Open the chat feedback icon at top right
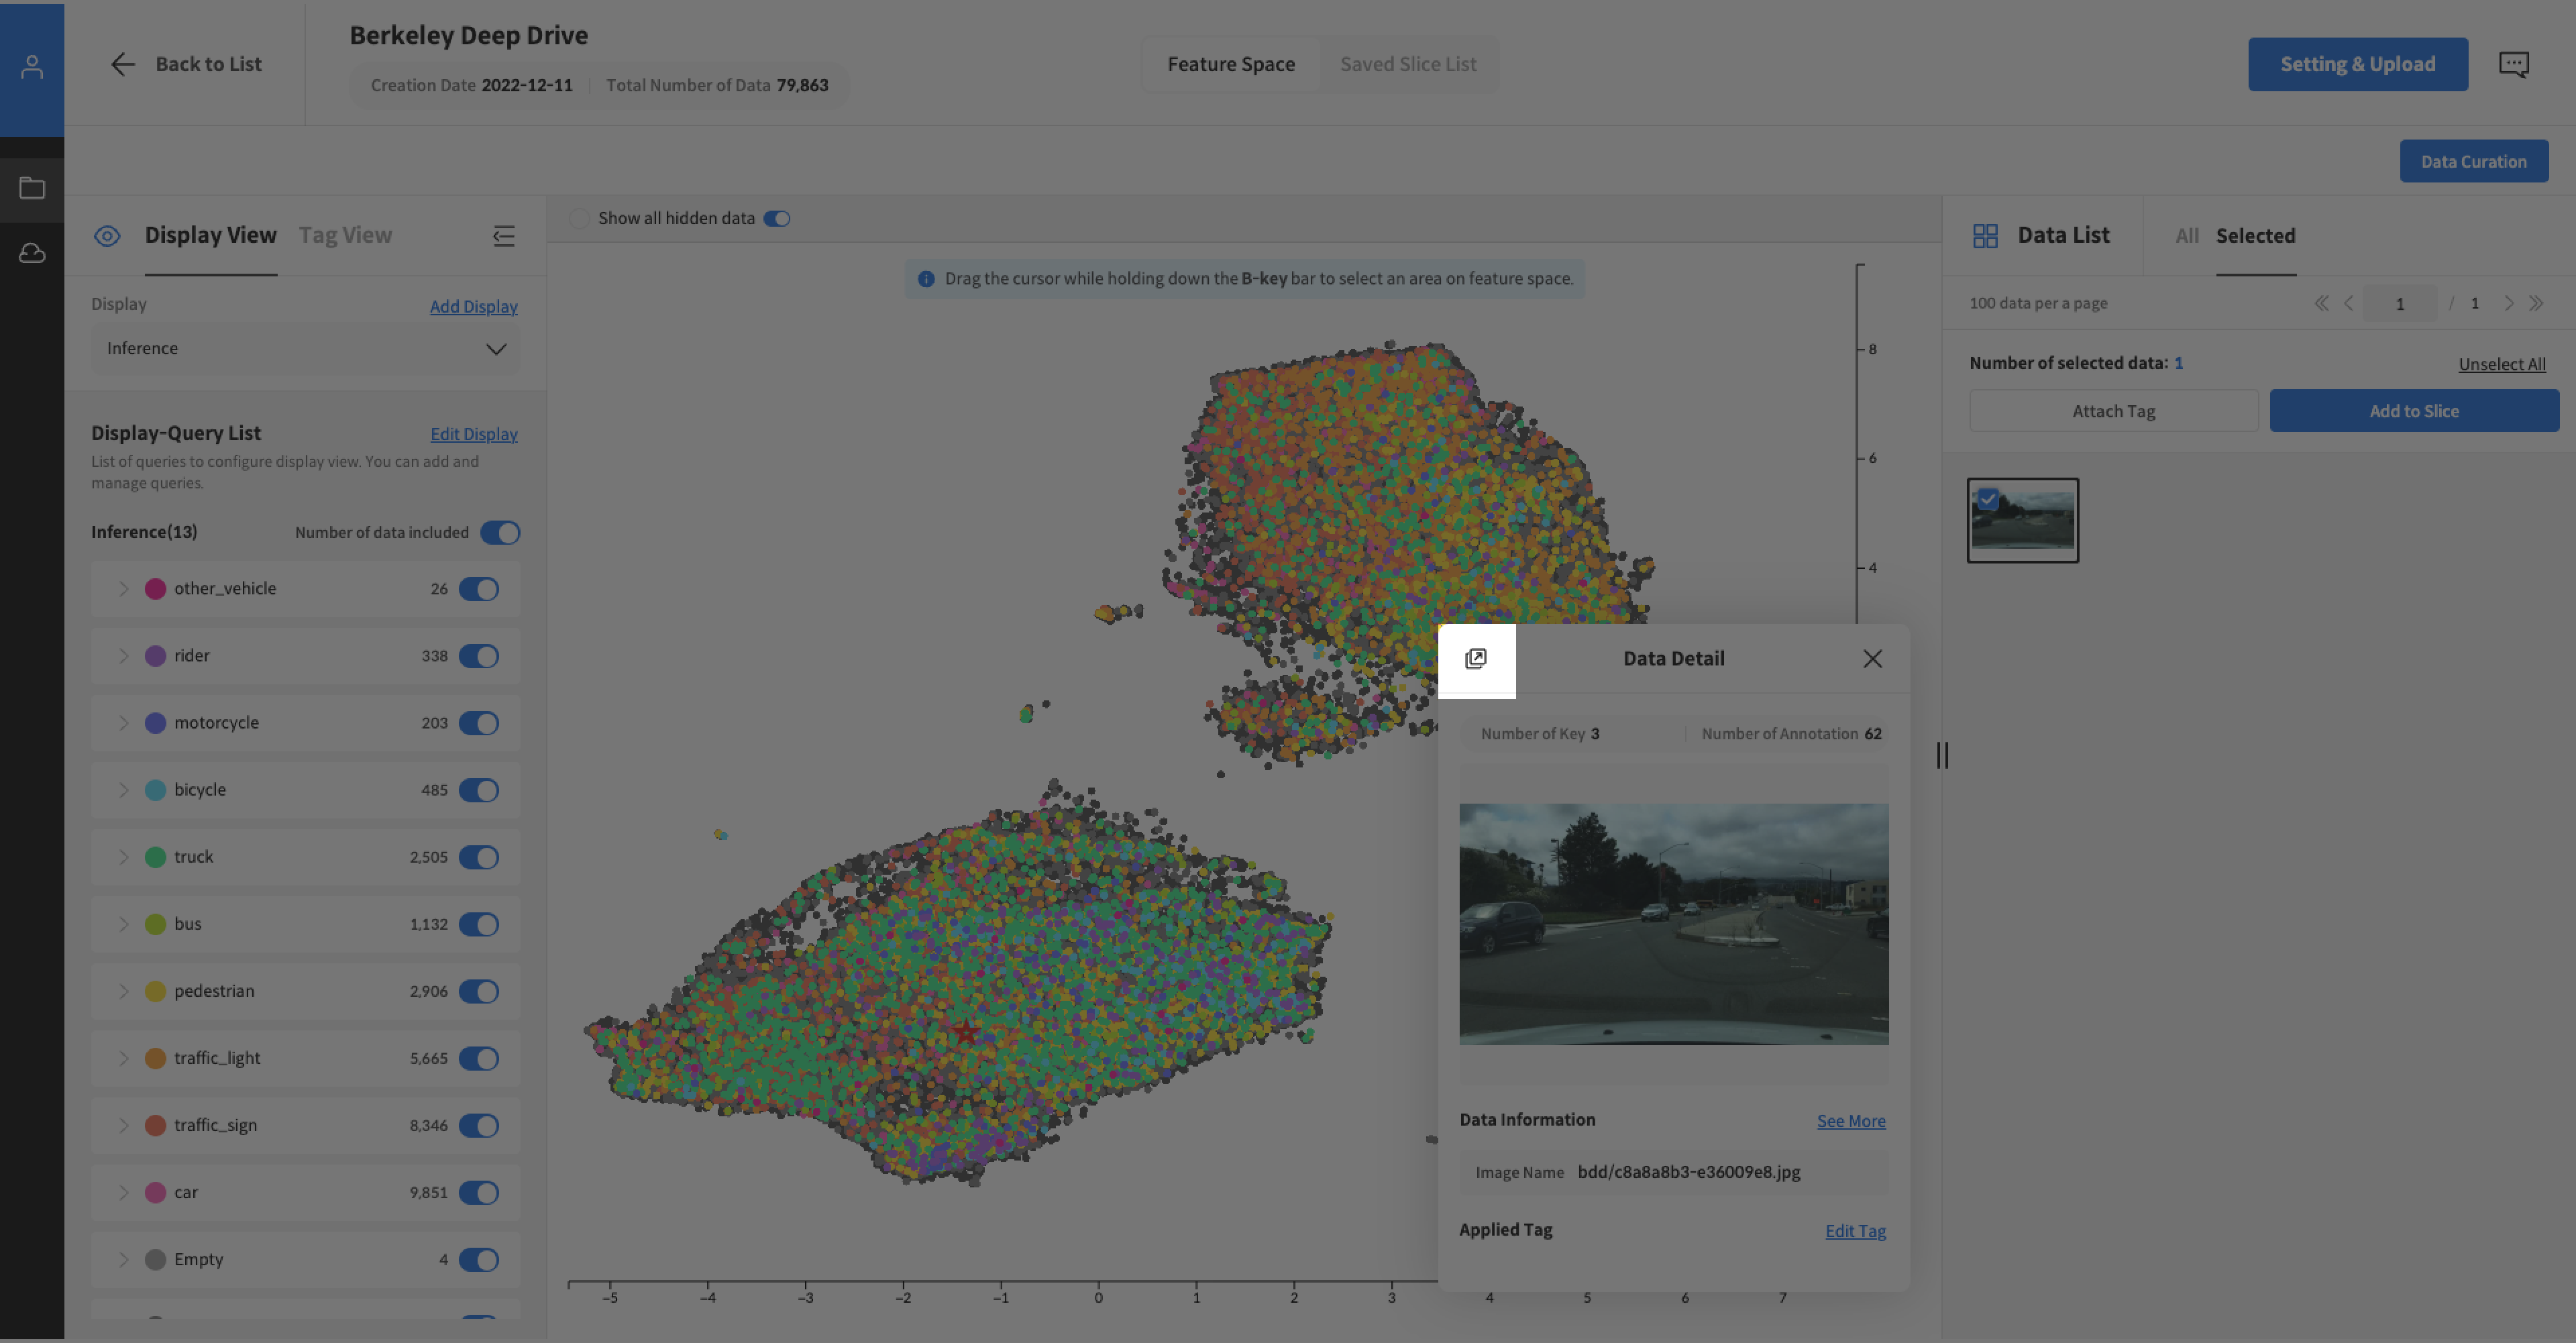Viewport: 2576px width, 1343px height. (x=2513, y=64)
